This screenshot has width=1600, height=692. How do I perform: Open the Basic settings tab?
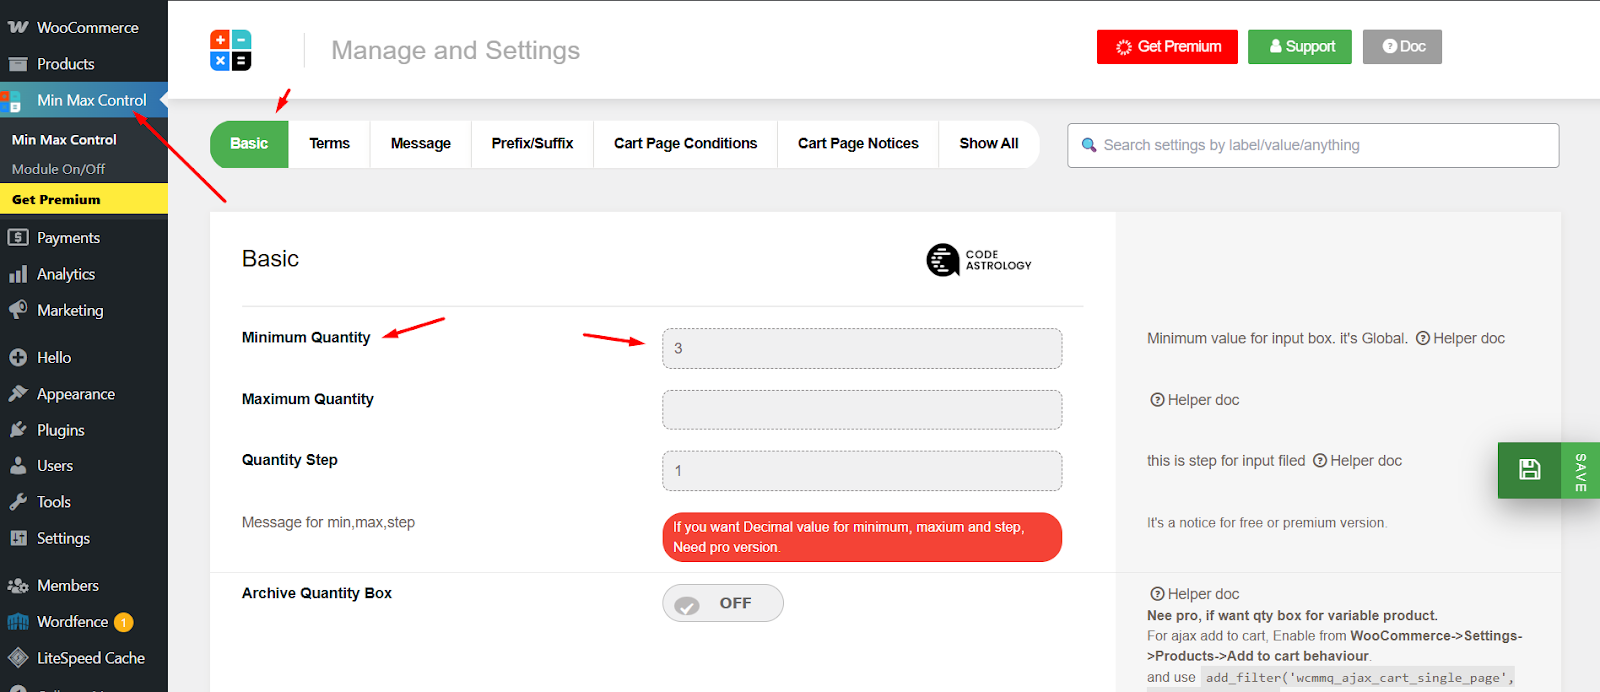pos(249,144)
